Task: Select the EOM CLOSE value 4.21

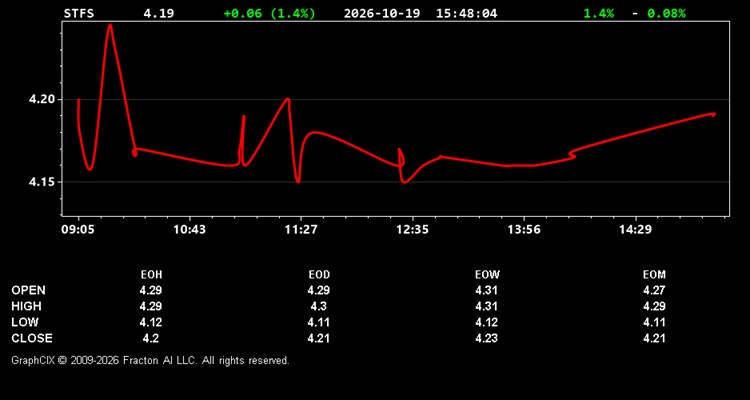Action: (654, 338)
